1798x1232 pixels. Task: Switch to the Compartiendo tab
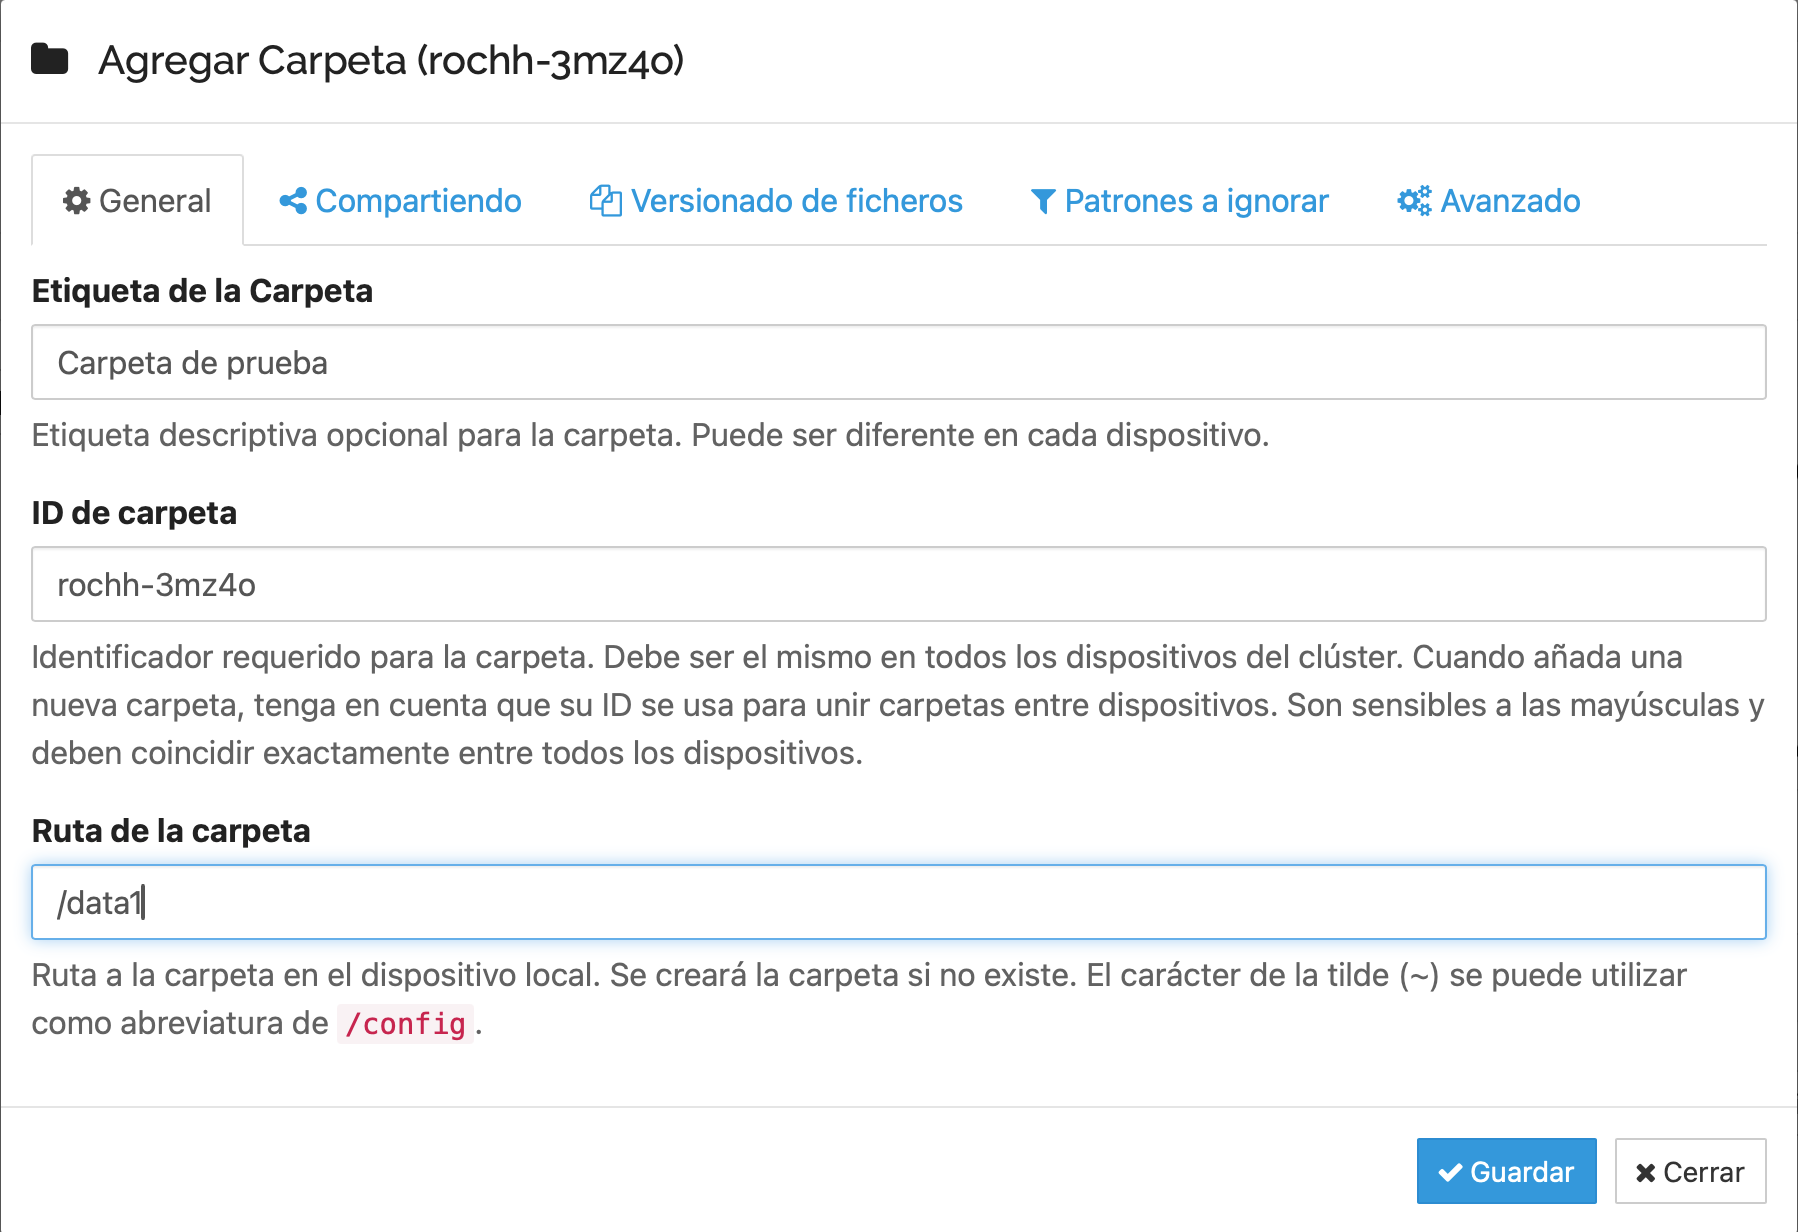[400, 201]
